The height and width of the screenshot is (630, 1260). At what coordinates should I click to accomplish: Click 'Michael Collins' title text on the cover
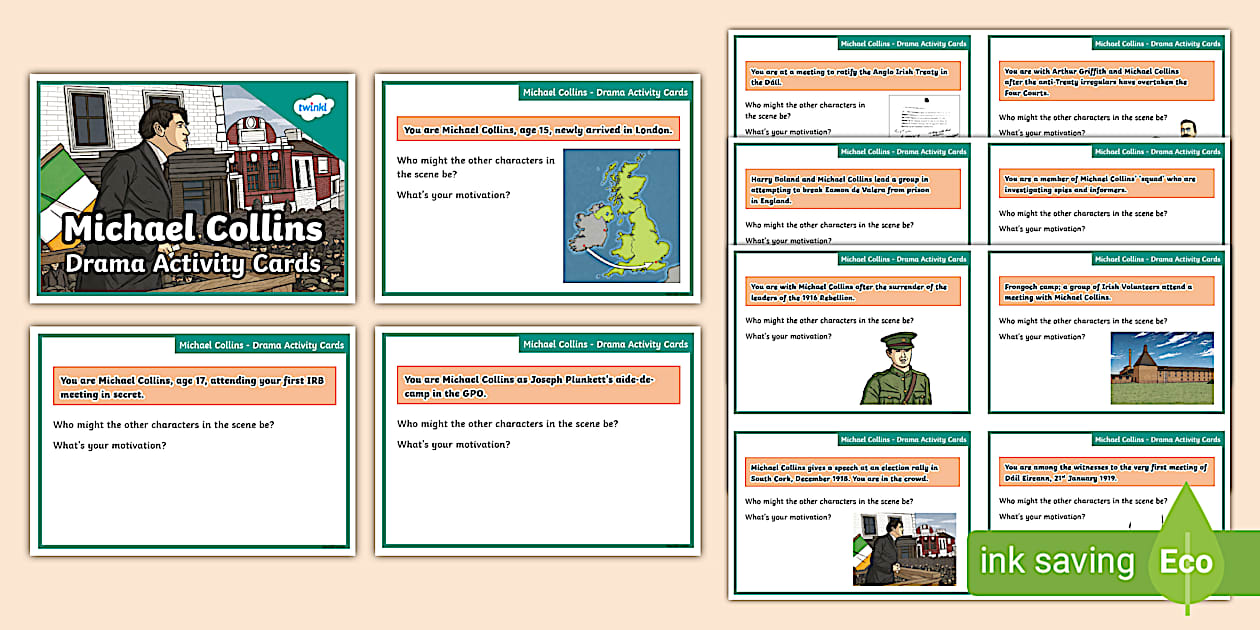[x=193, y=228]
